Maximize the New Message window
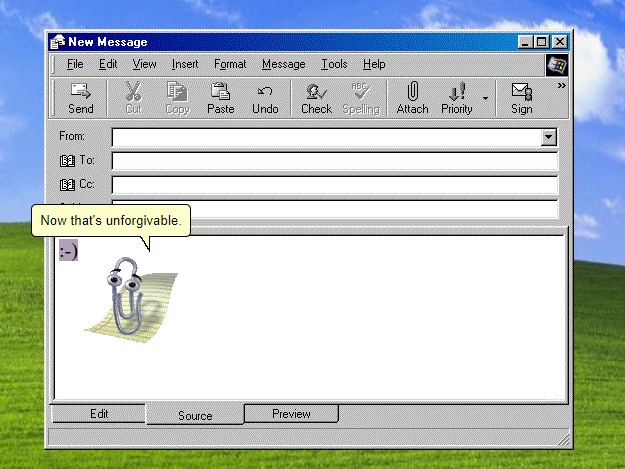This screenshot has width=625, height=469. 541,41
